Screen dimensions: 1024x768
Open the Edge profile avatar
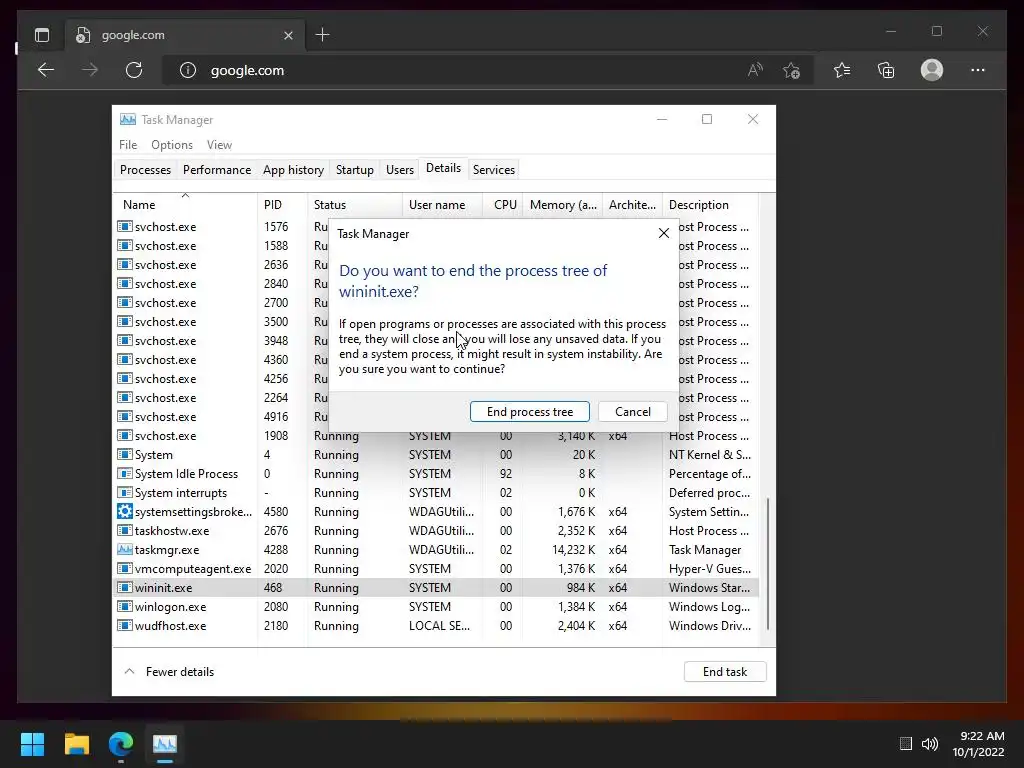coord(932,70)
